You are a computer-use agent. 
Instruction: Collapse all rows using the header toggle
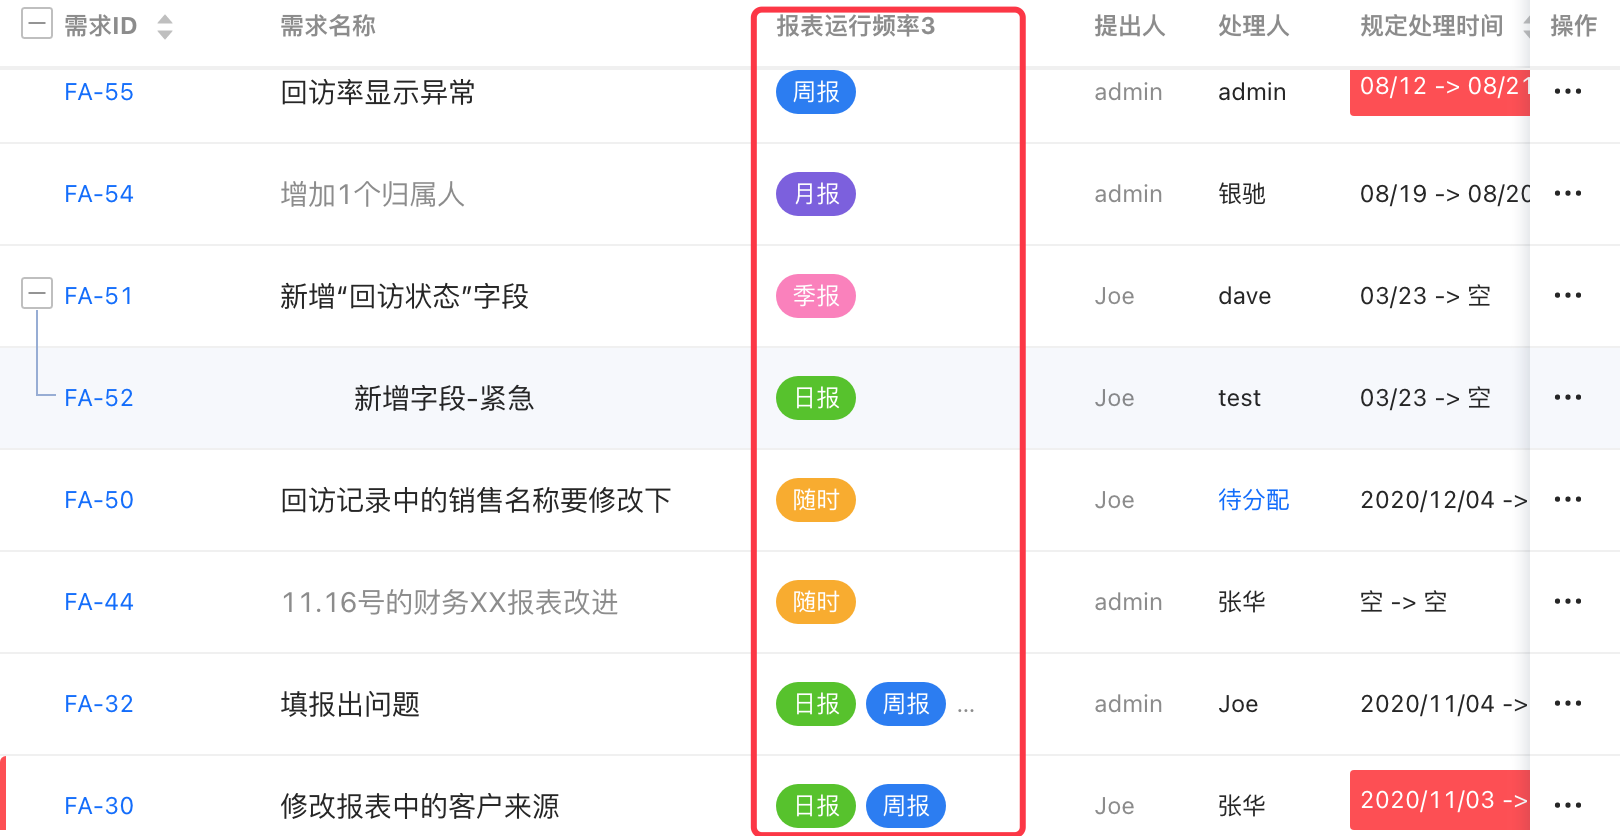tap(37, 23)
